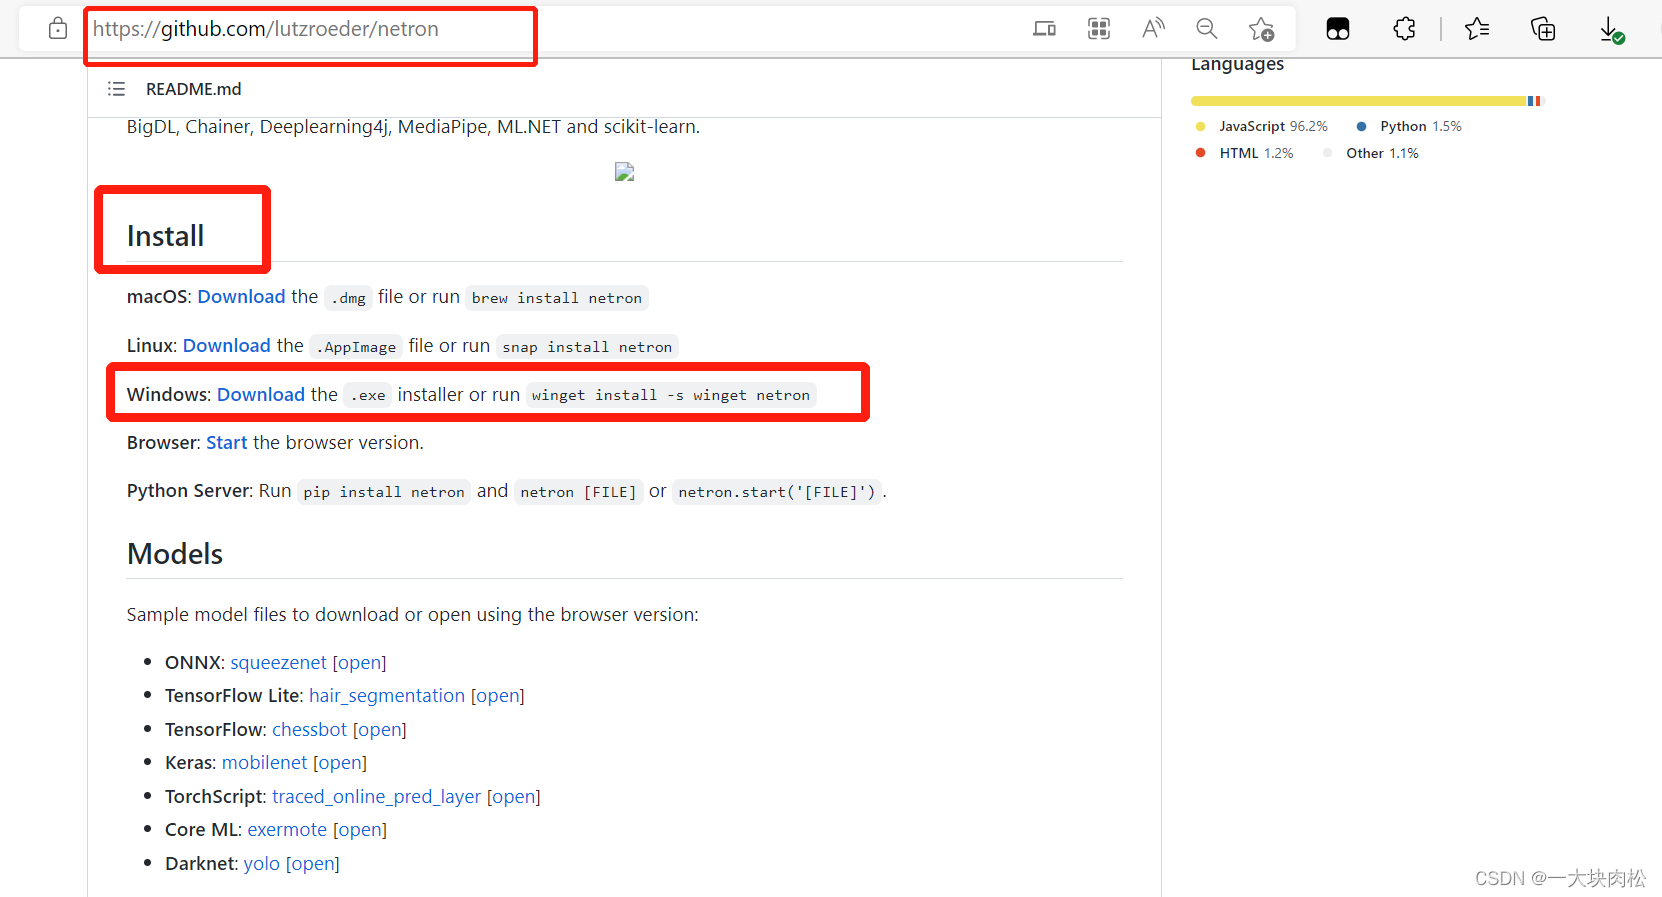Click [open] next to squeezenet
Screen dimensions: 1662x897
tap(359, 663)
